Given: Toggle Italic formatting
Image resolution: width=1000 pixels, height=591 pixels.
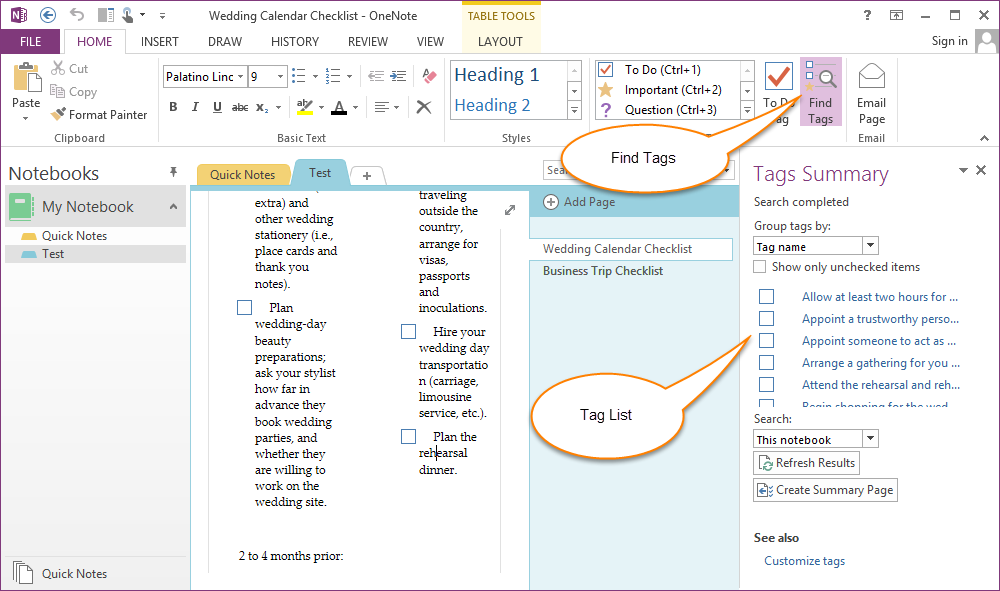Looking at the screenshot, I should 195,107.
